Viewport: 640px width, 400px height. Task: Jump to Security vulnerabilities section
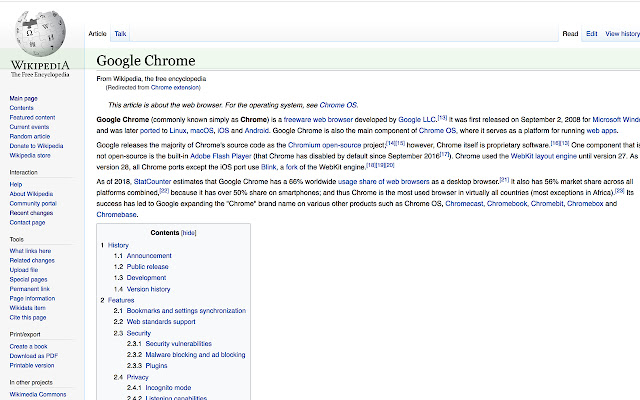click(x=178, y=344)
